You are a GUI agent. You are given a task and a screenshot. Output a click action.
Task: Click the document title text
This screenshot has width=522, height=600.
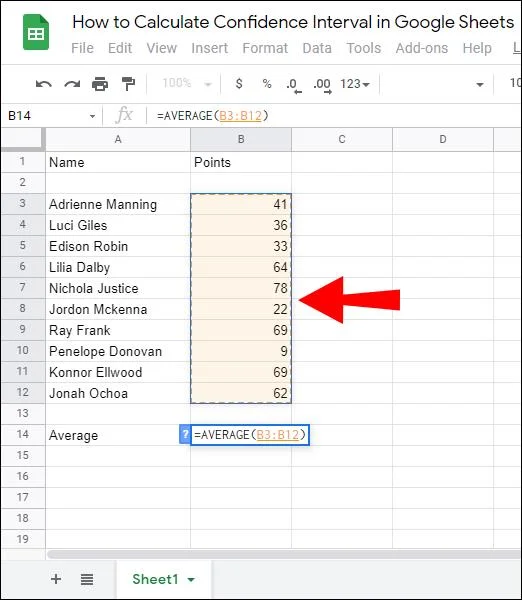tap(293, 22)
